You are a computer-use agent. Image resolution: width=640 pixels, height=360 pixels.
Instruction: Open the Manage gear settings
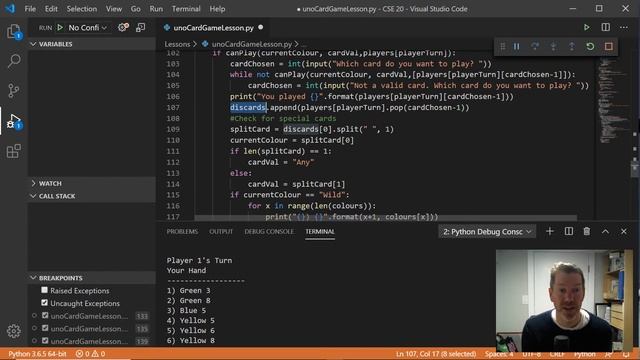pos(13,331)
